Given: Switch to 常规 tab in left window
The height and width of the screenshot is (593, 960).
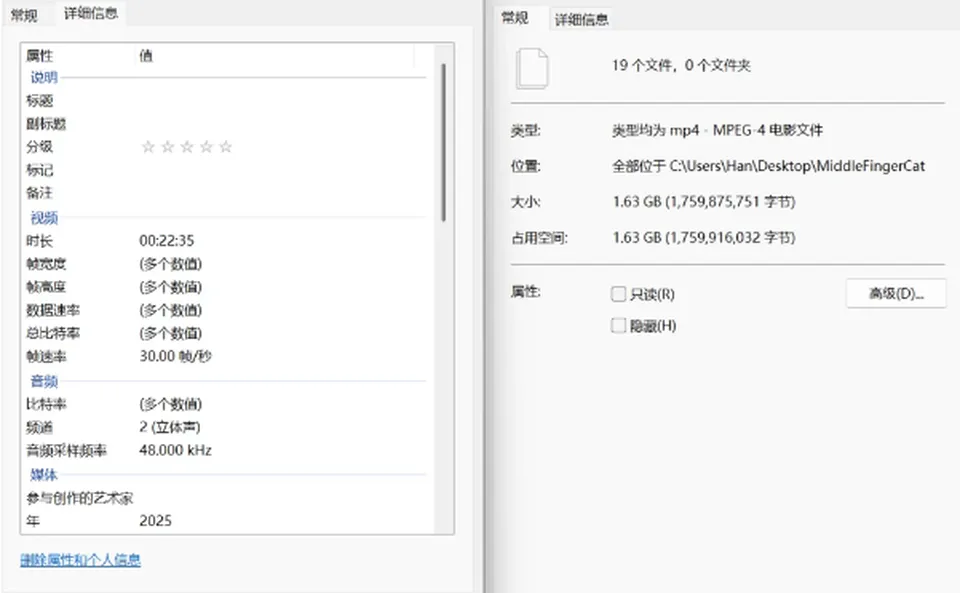Looking at the screenshot, I should [x=24, y=15].
